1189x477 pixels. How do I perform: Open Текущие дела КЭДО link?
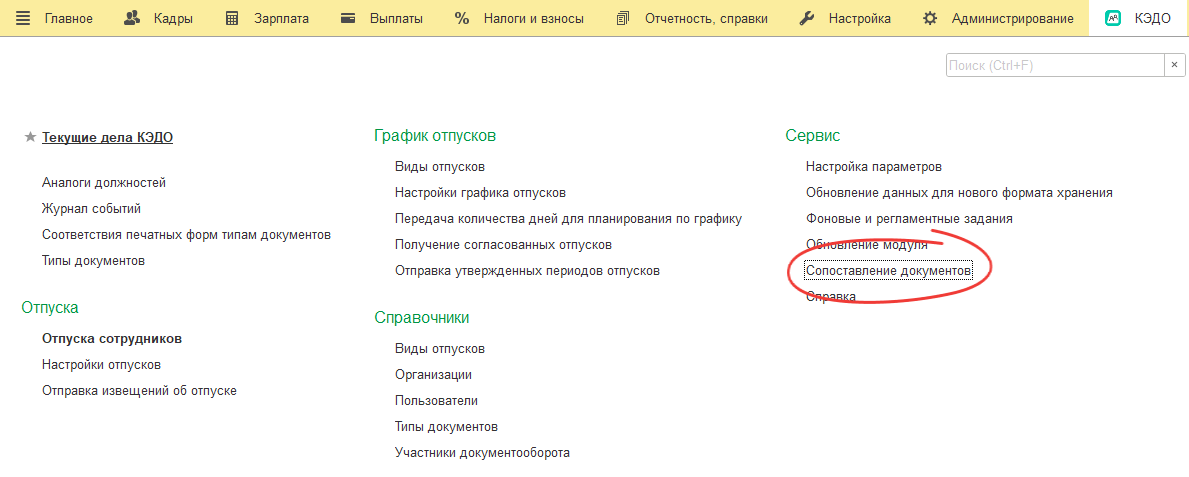coord(108,137)
